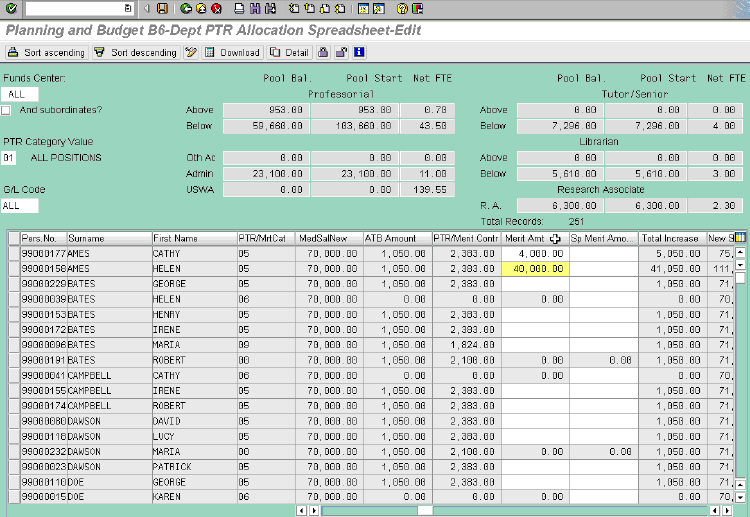Click the blue Information icon
Image resolution: width=750 pixels, height=517 pixels.
pos(359,52)
